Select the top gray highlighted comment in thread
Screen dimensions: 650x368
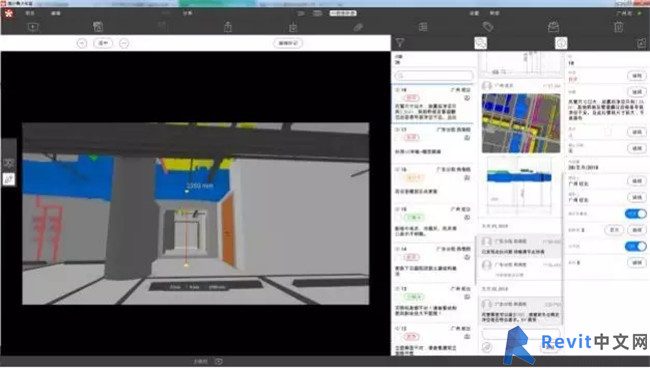coord(521,246)
